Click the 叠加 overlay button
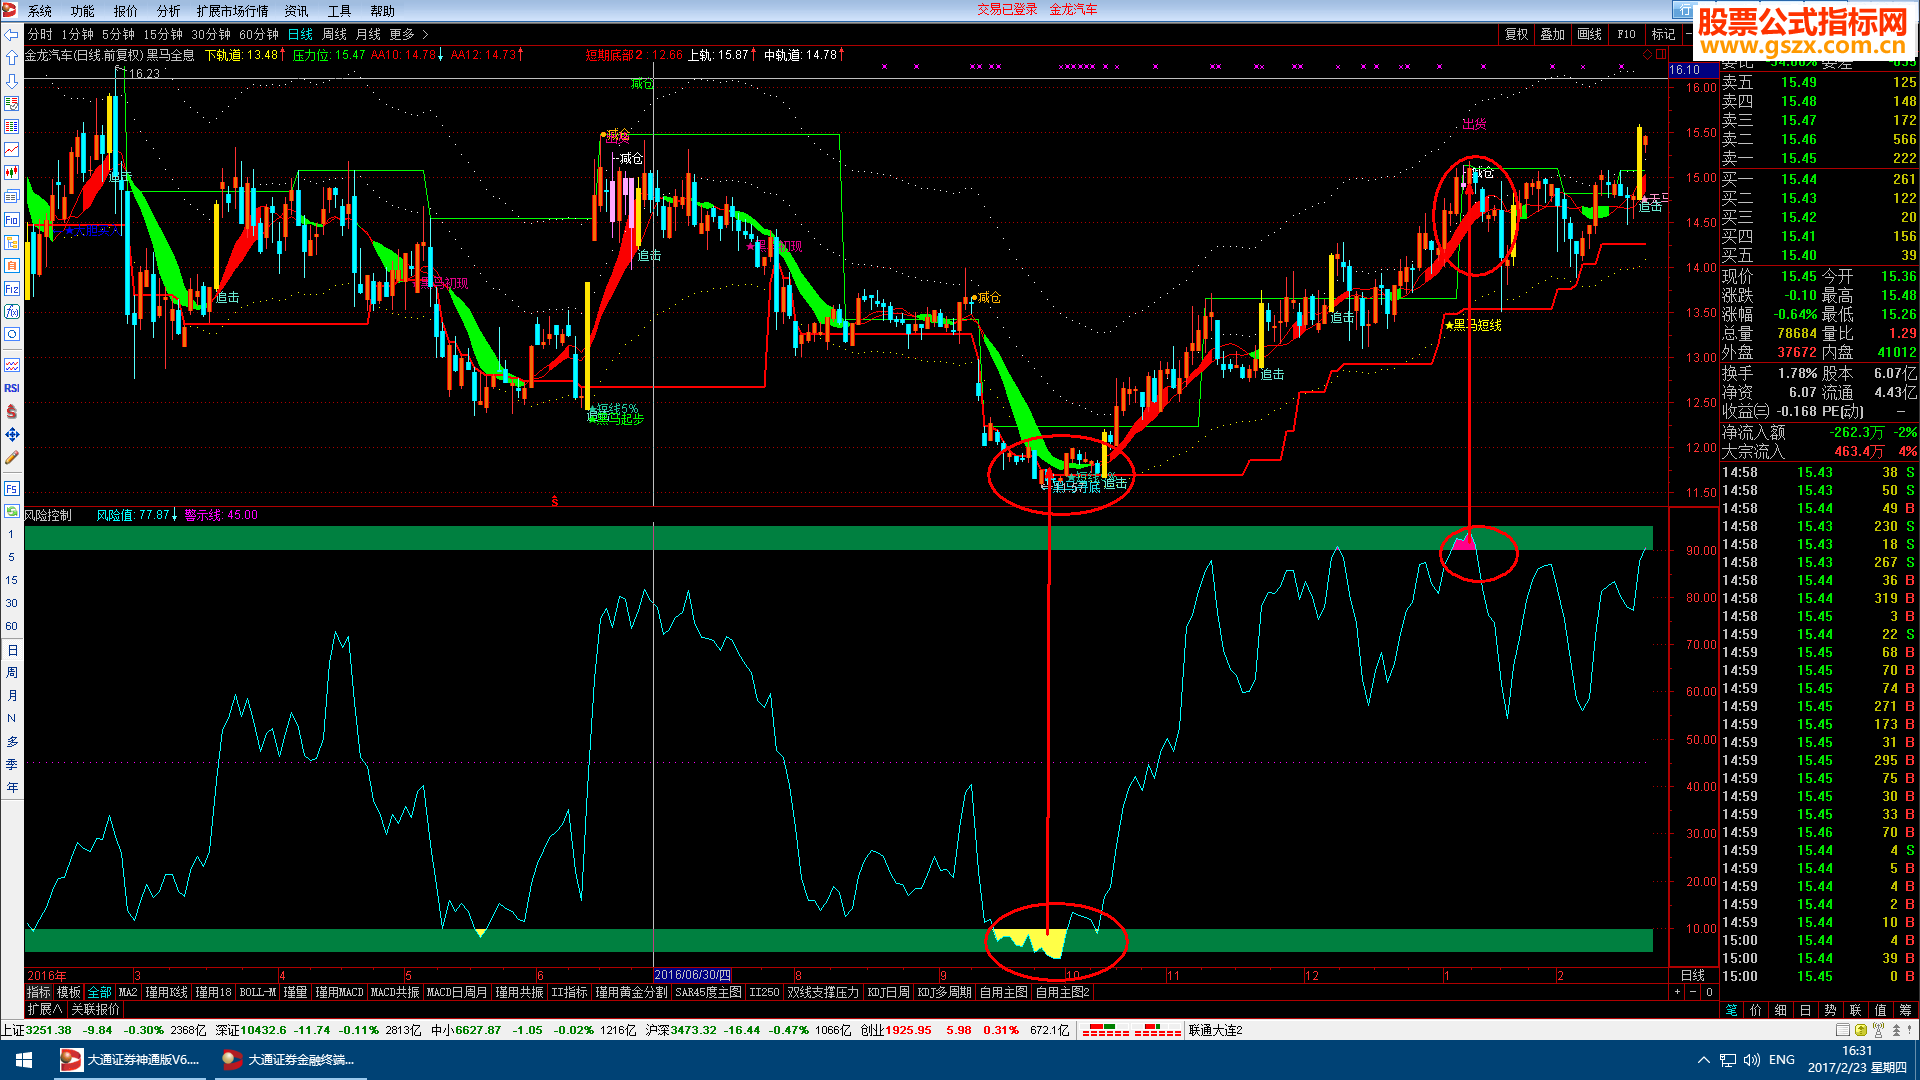1920x1080 pixels. tap(1552, 34)
